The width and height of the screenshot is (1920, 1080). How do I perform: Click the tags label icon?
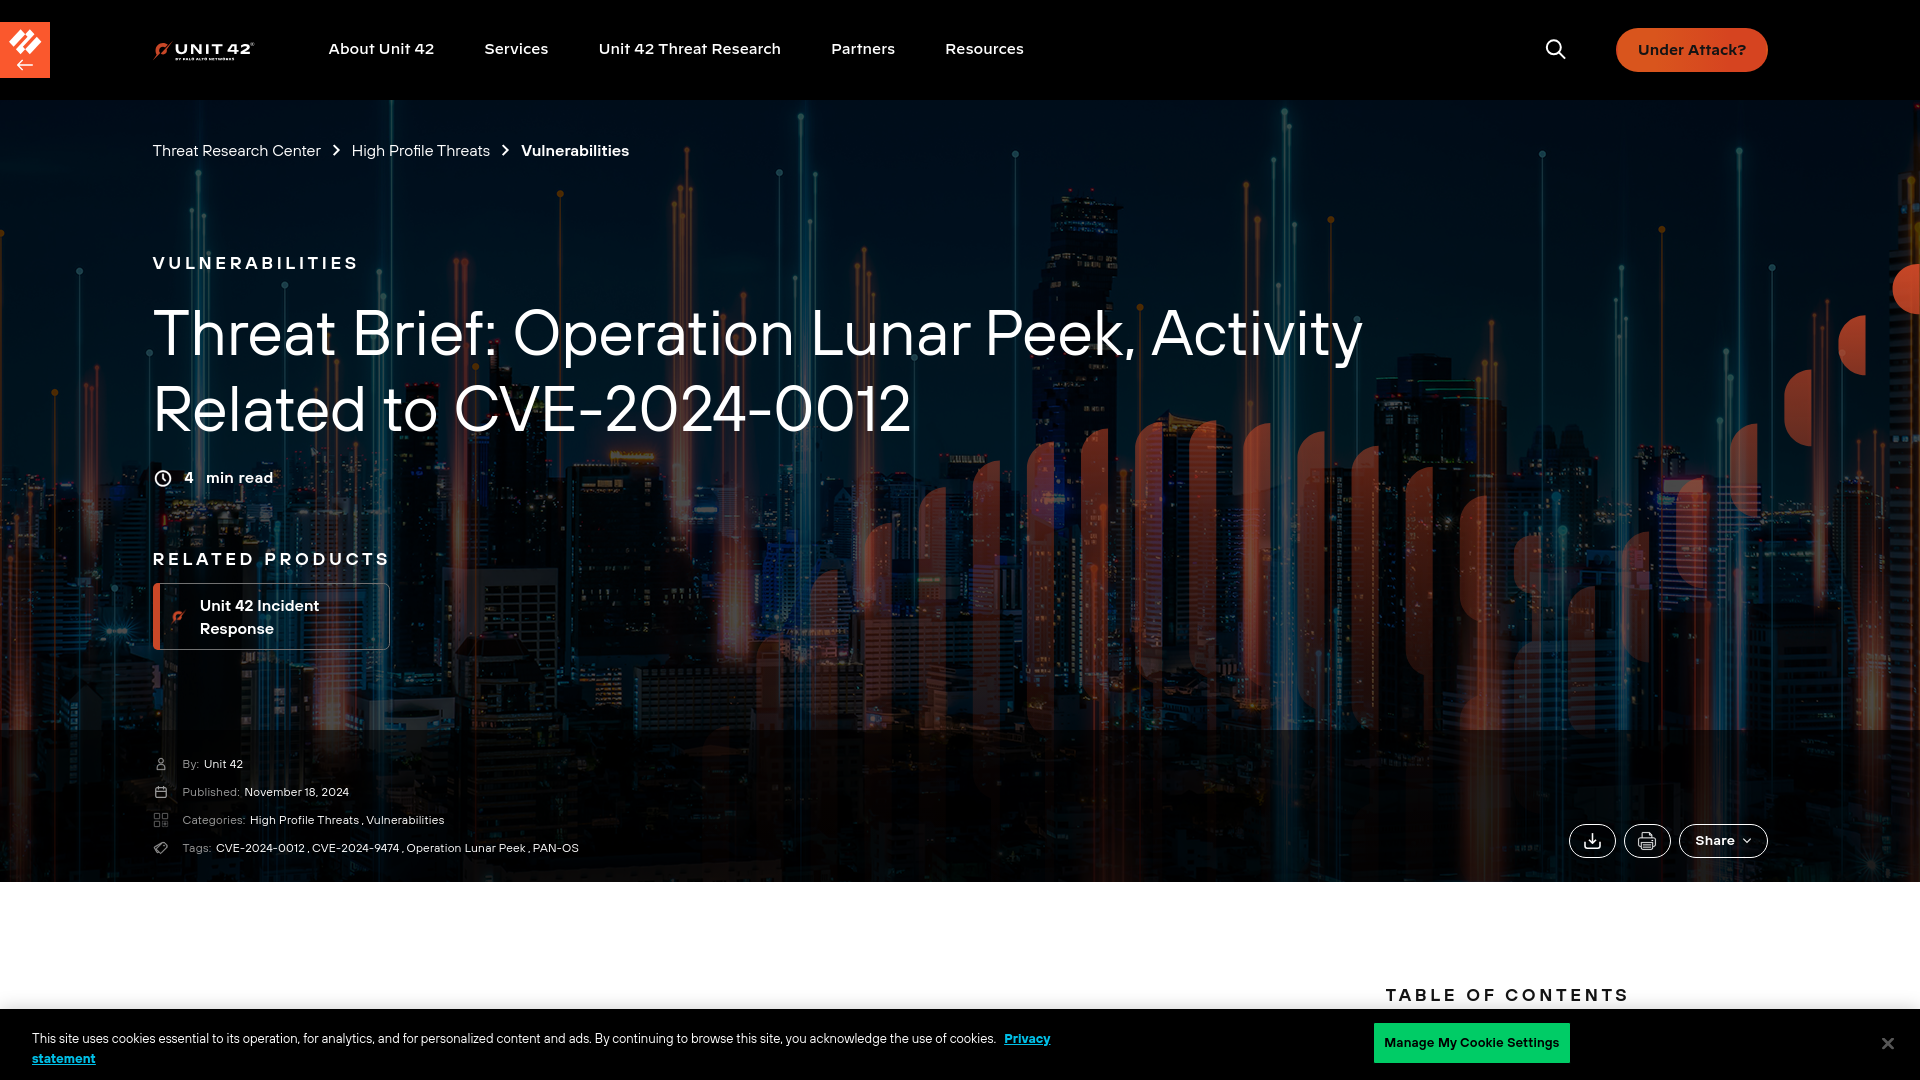coord(161,848)
